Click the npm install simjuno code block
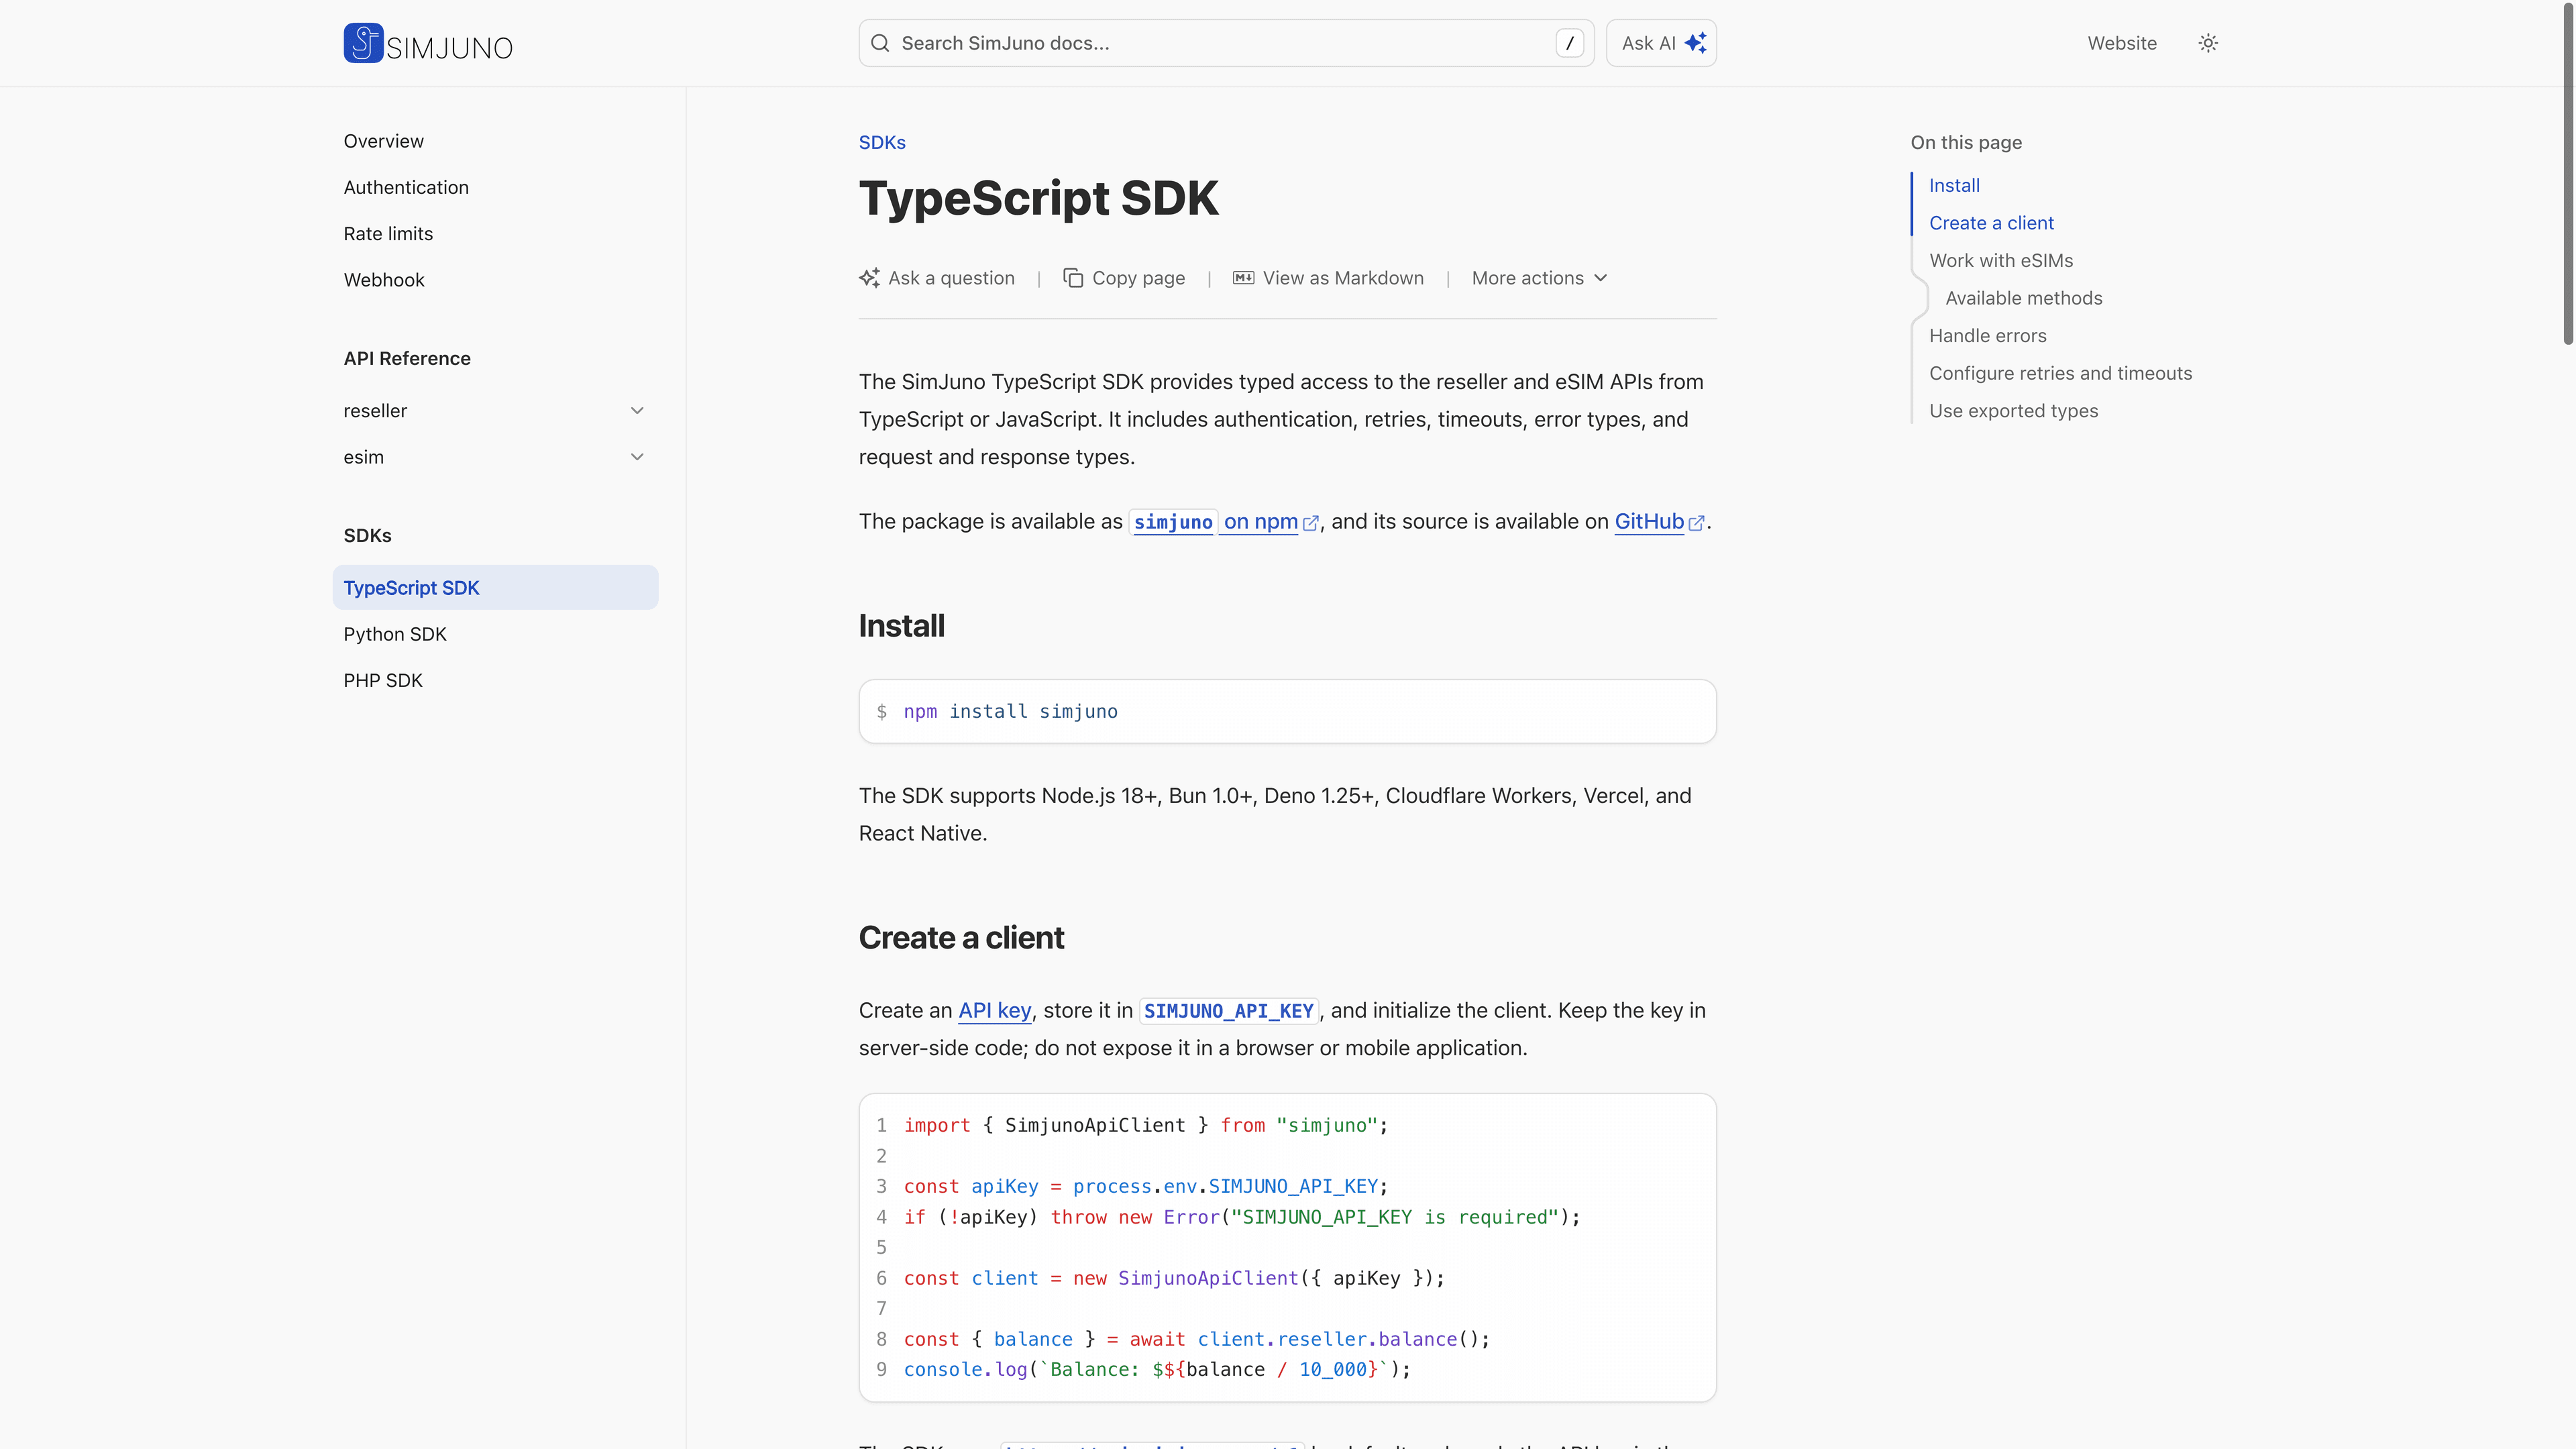Viewport: 2576px width, 1449px height. [1287, 712]
